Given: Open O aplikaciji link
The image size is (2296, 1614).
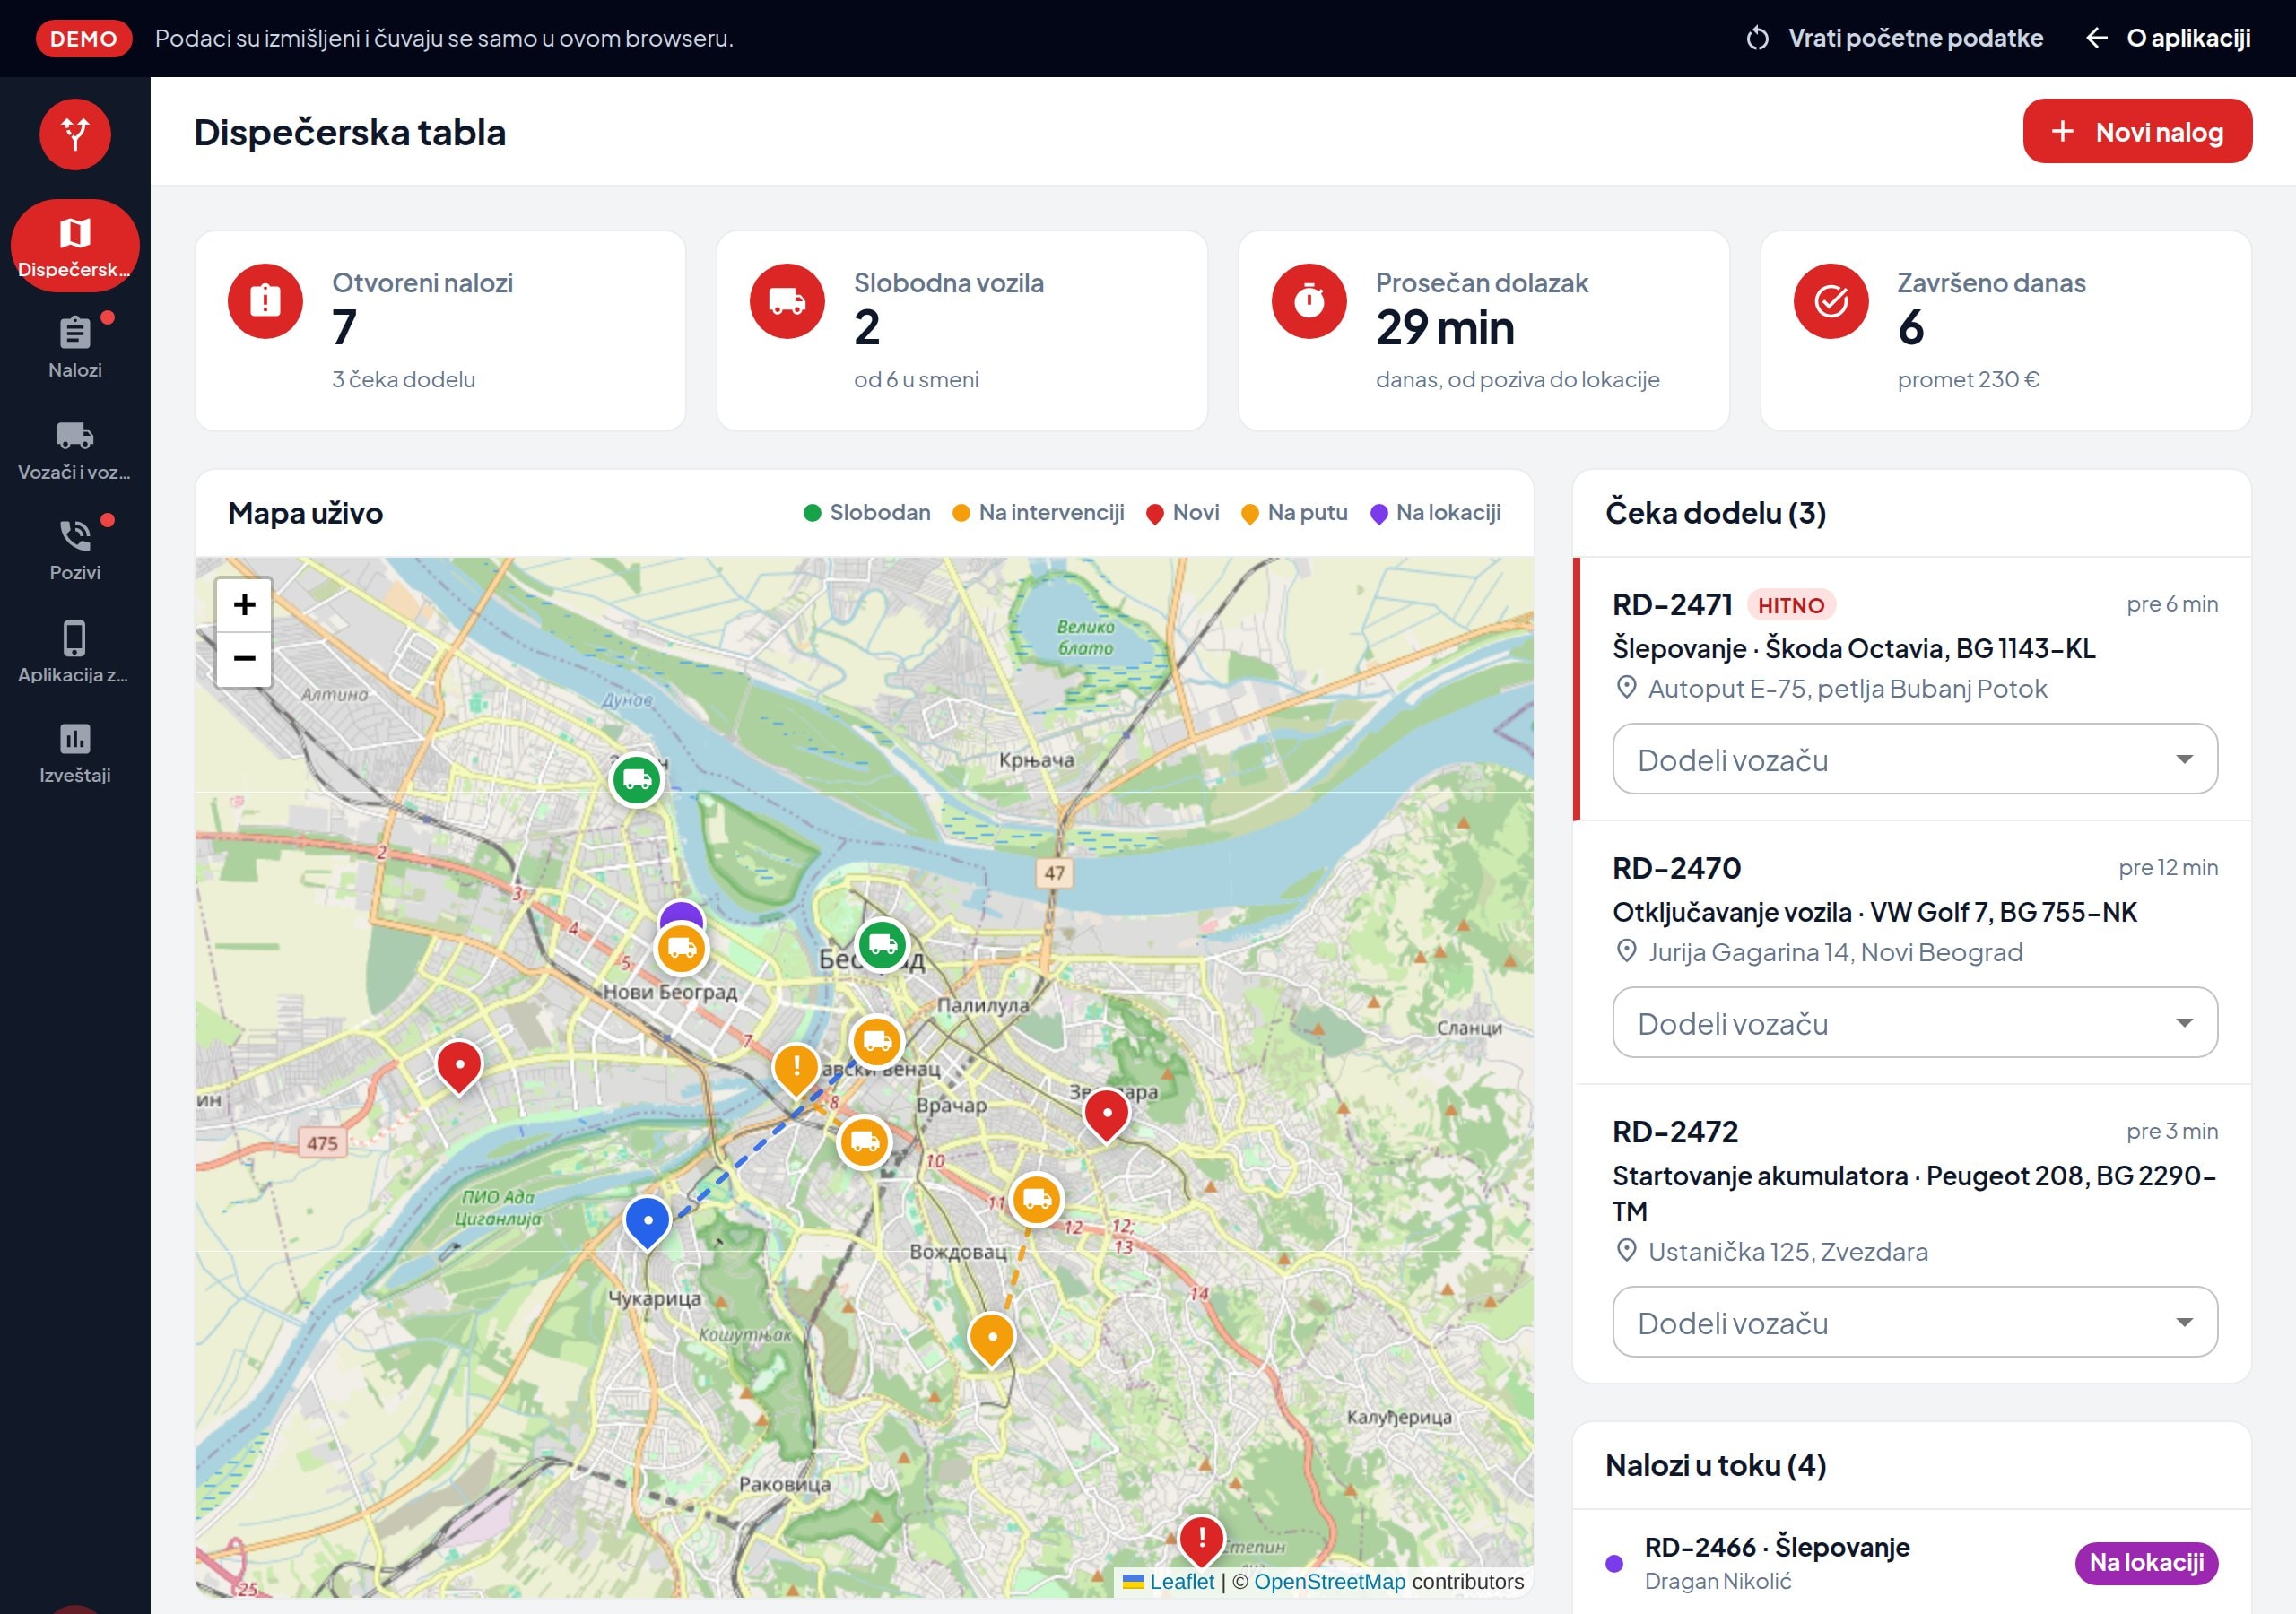Looking at the screenshot, I should pyautogui.click(x=2168, y=38).
